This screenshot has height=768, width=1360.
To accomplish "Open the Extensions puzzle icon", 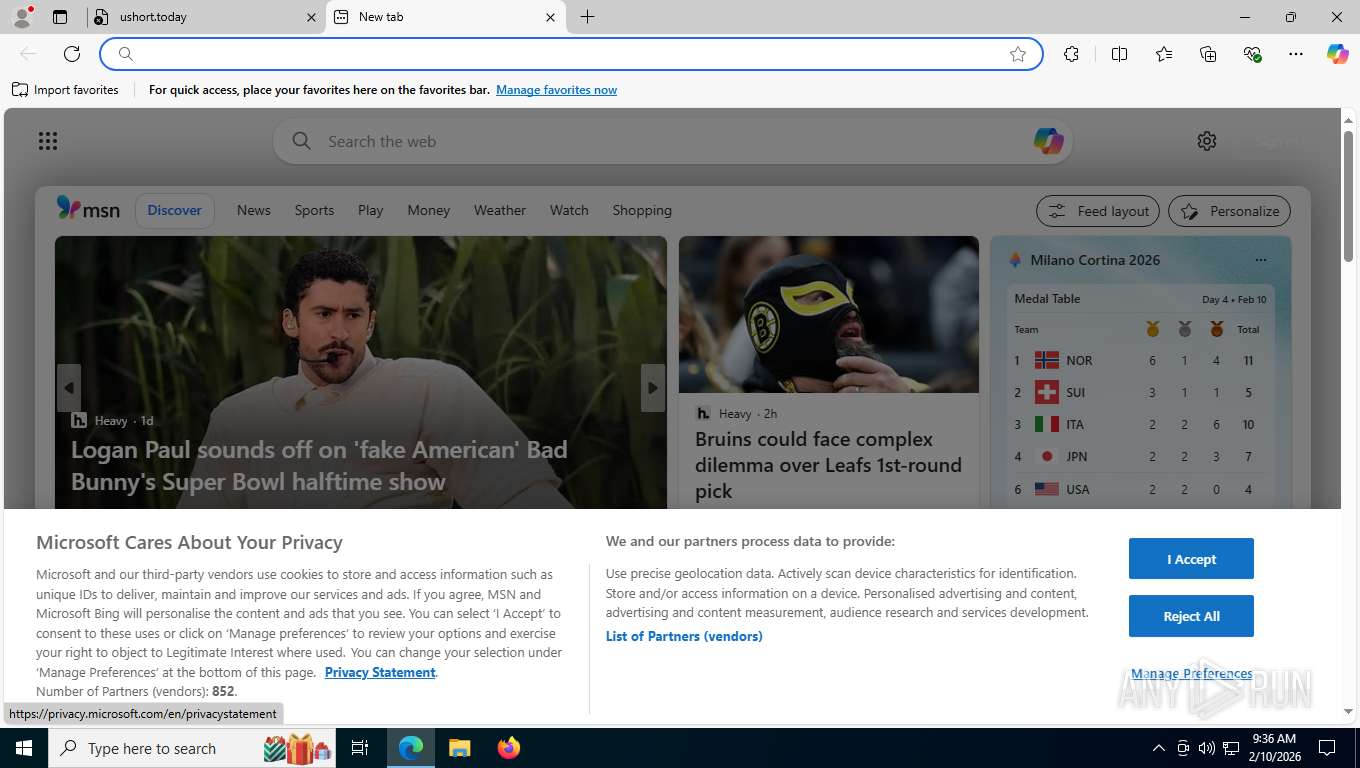I will [1071, 54].
